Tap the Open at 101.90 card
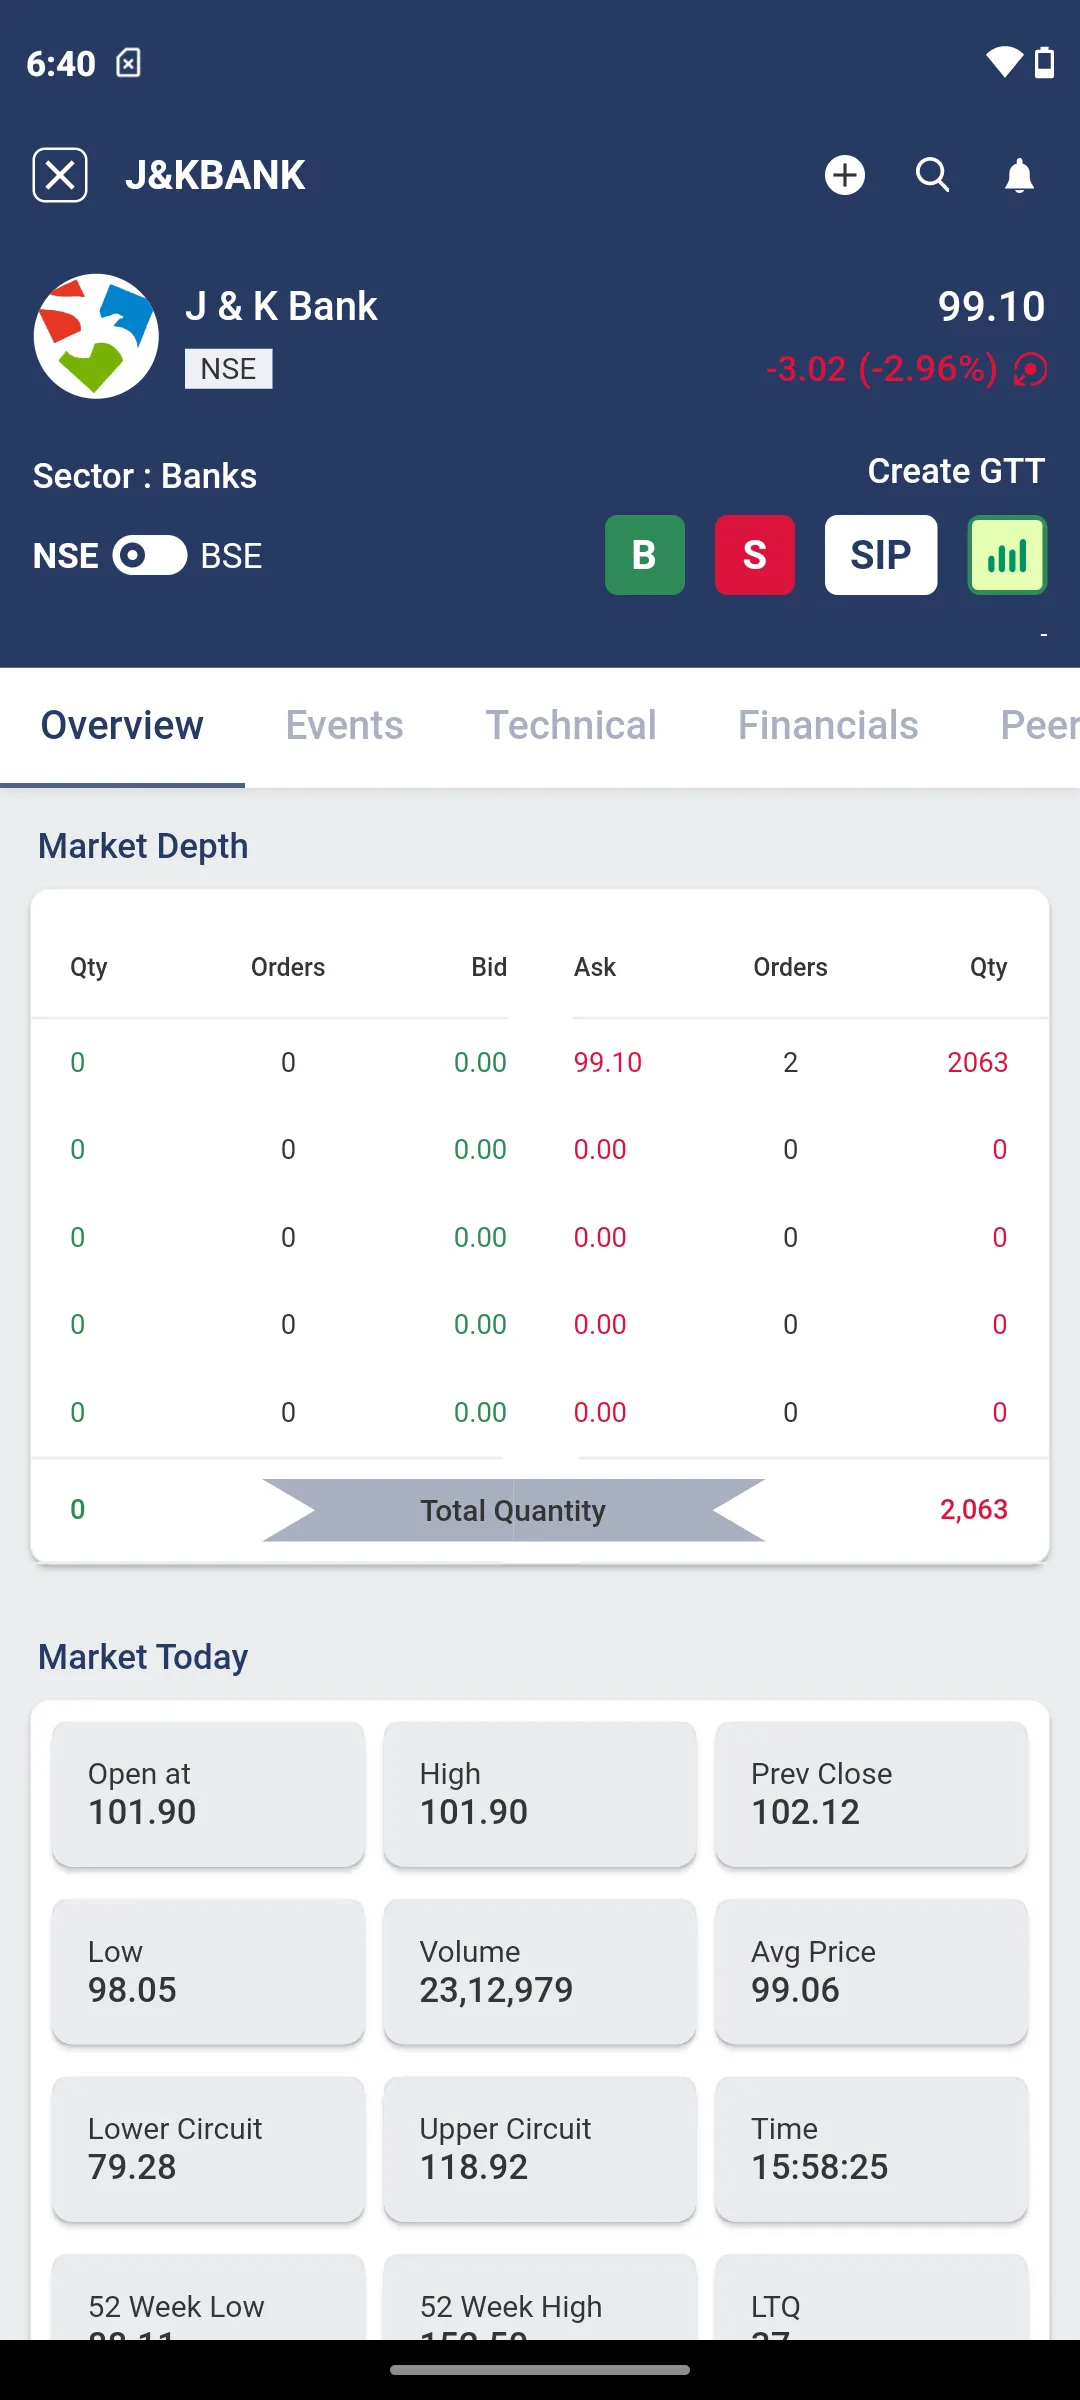 click(208, 1794)
